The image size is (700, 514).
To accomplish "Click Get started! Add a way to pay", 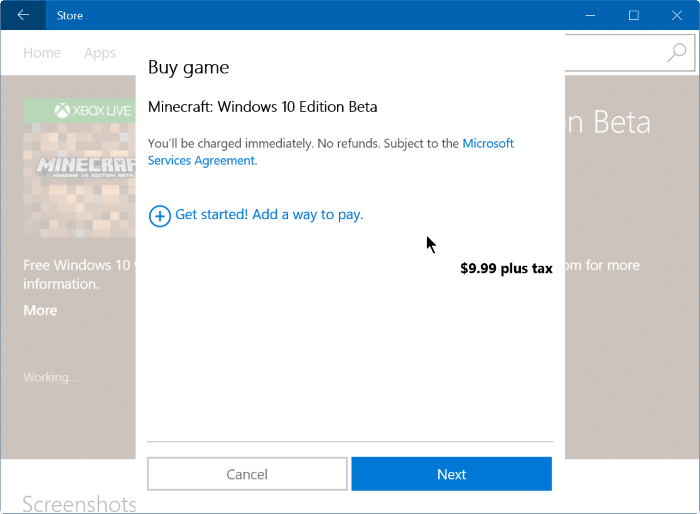I will (269, 215).
